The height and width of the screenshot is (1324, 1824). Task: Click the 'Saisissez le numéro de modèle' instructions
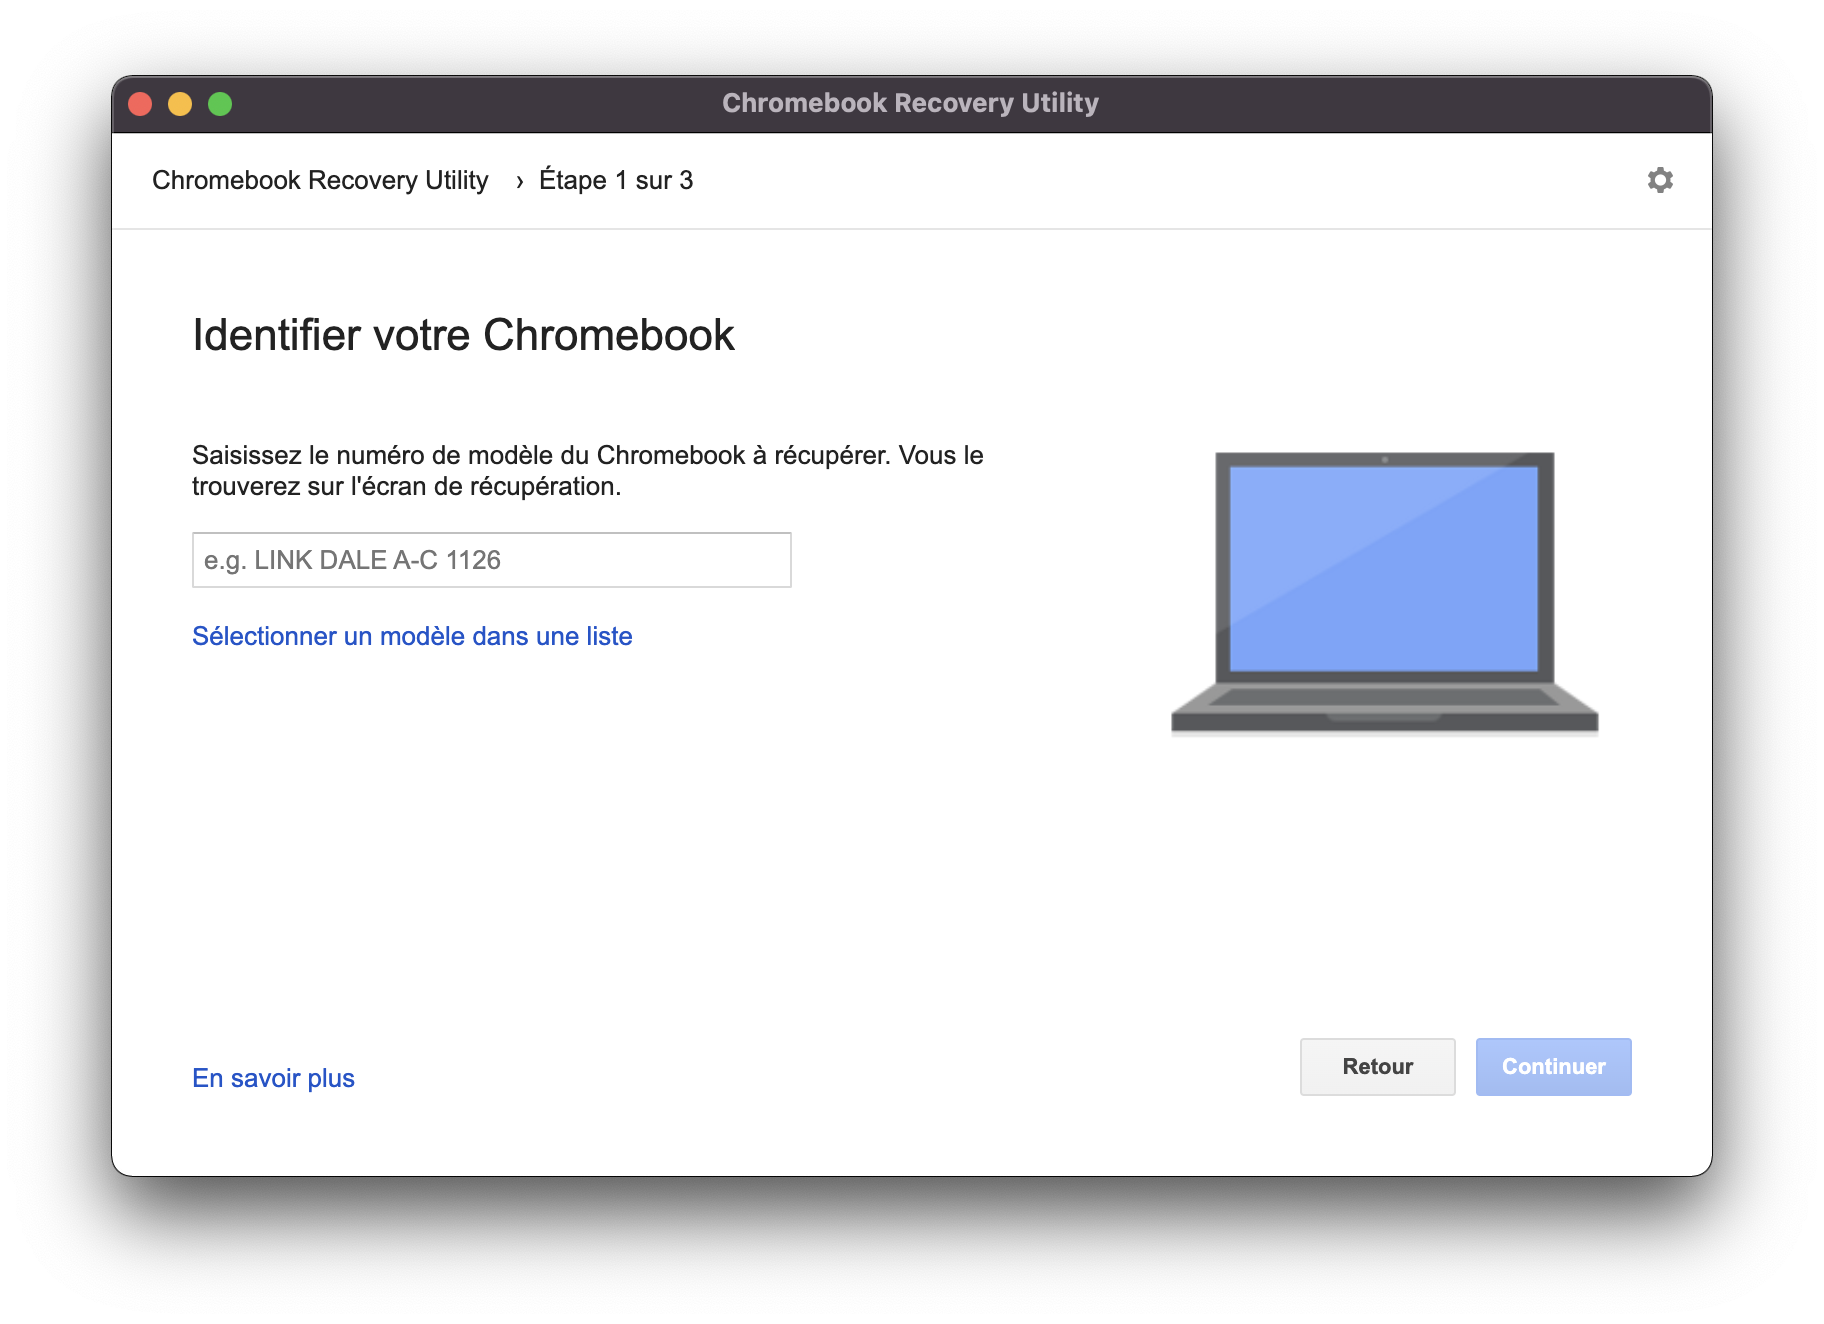pos(588,471)
